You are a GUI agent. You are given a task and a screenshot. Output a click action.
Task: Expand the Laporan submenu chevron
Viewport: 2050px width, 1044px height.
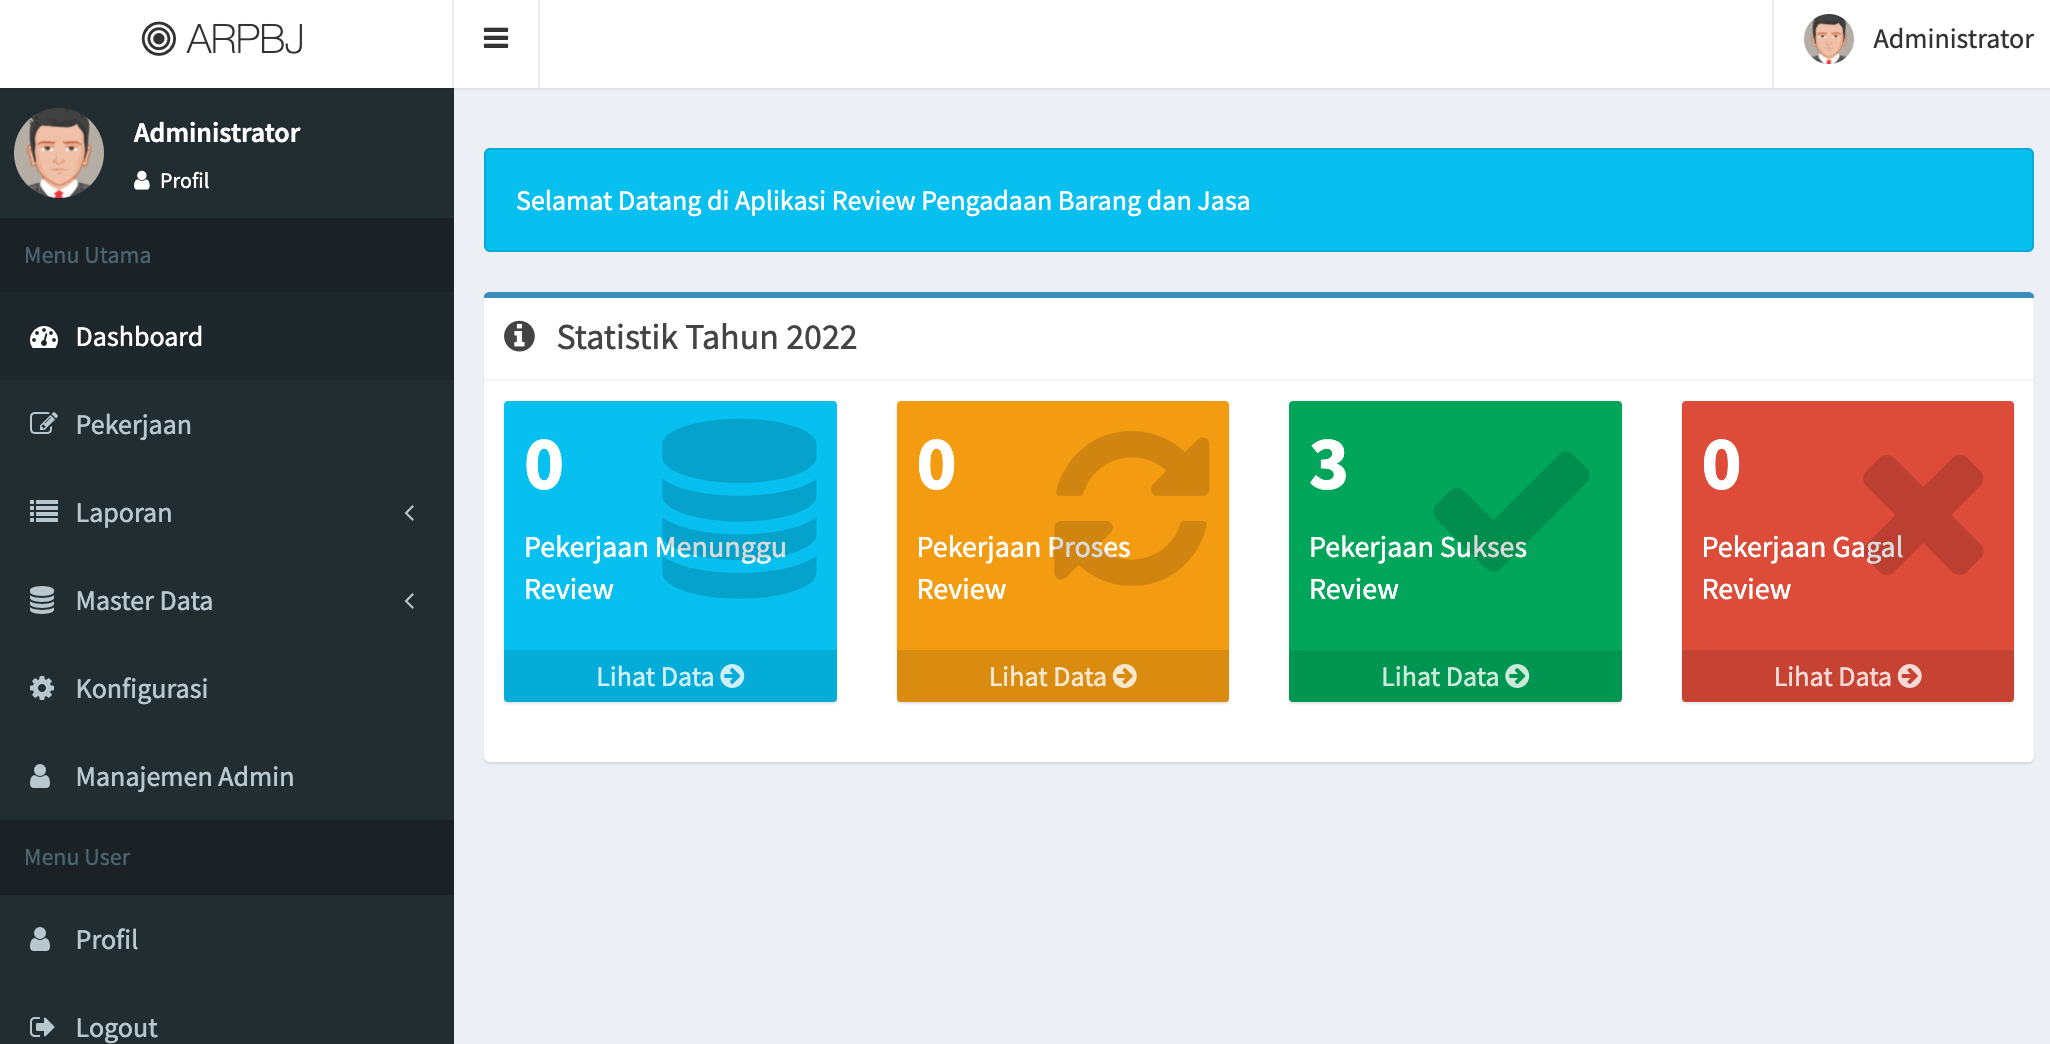point(409,513)
